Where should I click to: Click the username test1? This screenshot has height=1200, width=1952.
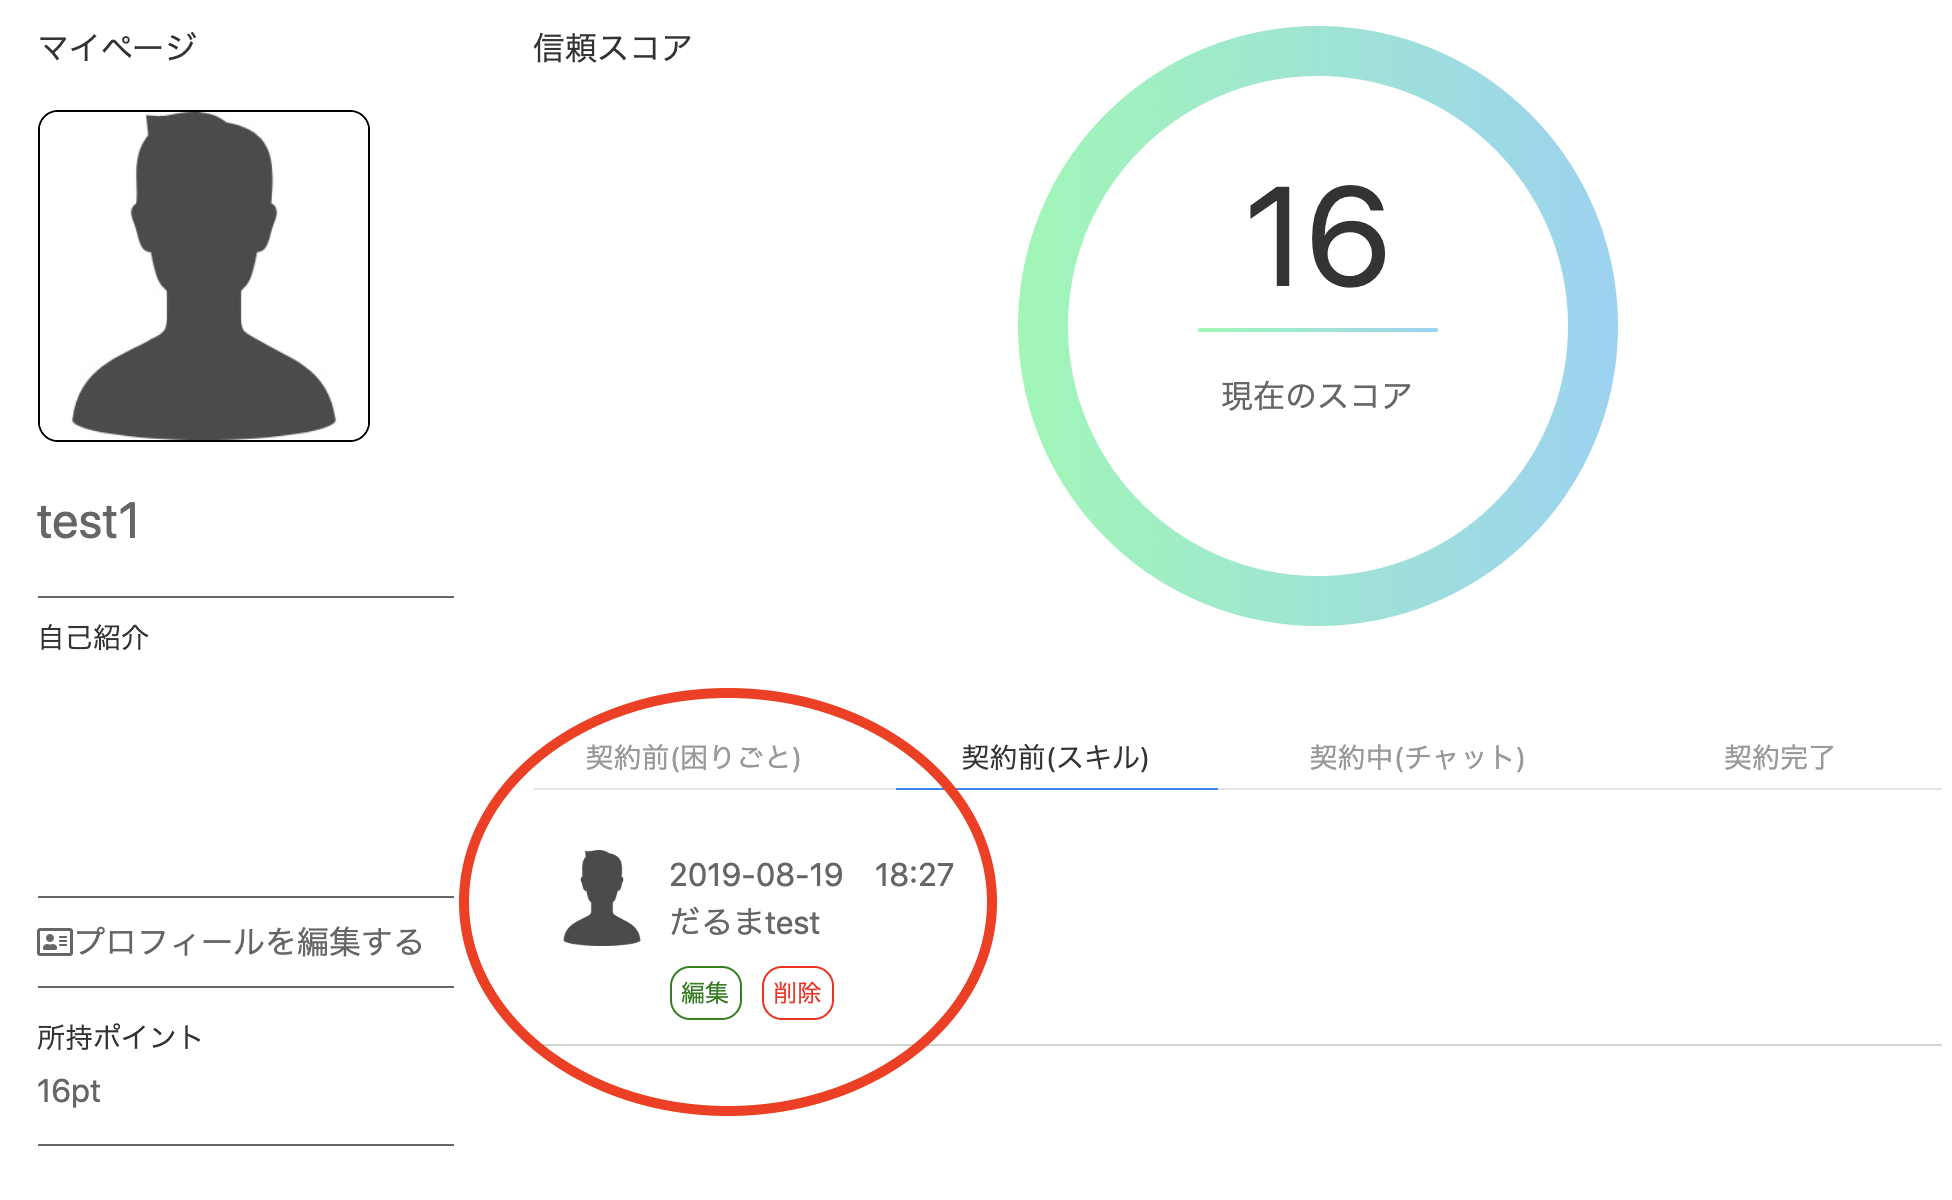click(x=90, y=521)
